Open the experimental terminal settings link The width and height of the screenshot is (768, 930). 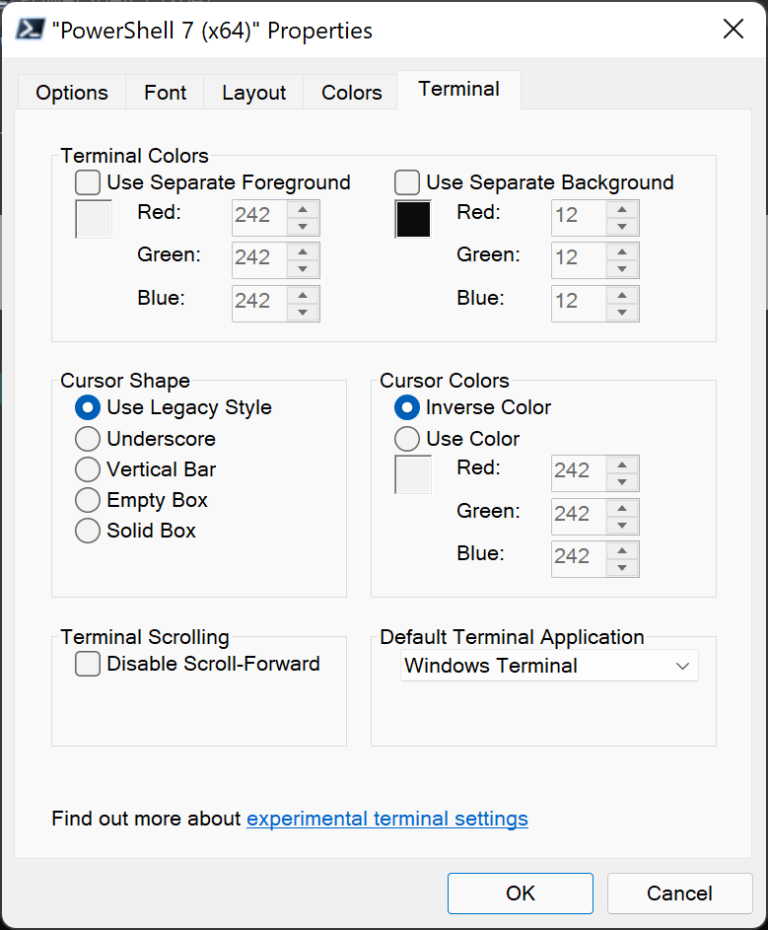(x=387, y=819)
